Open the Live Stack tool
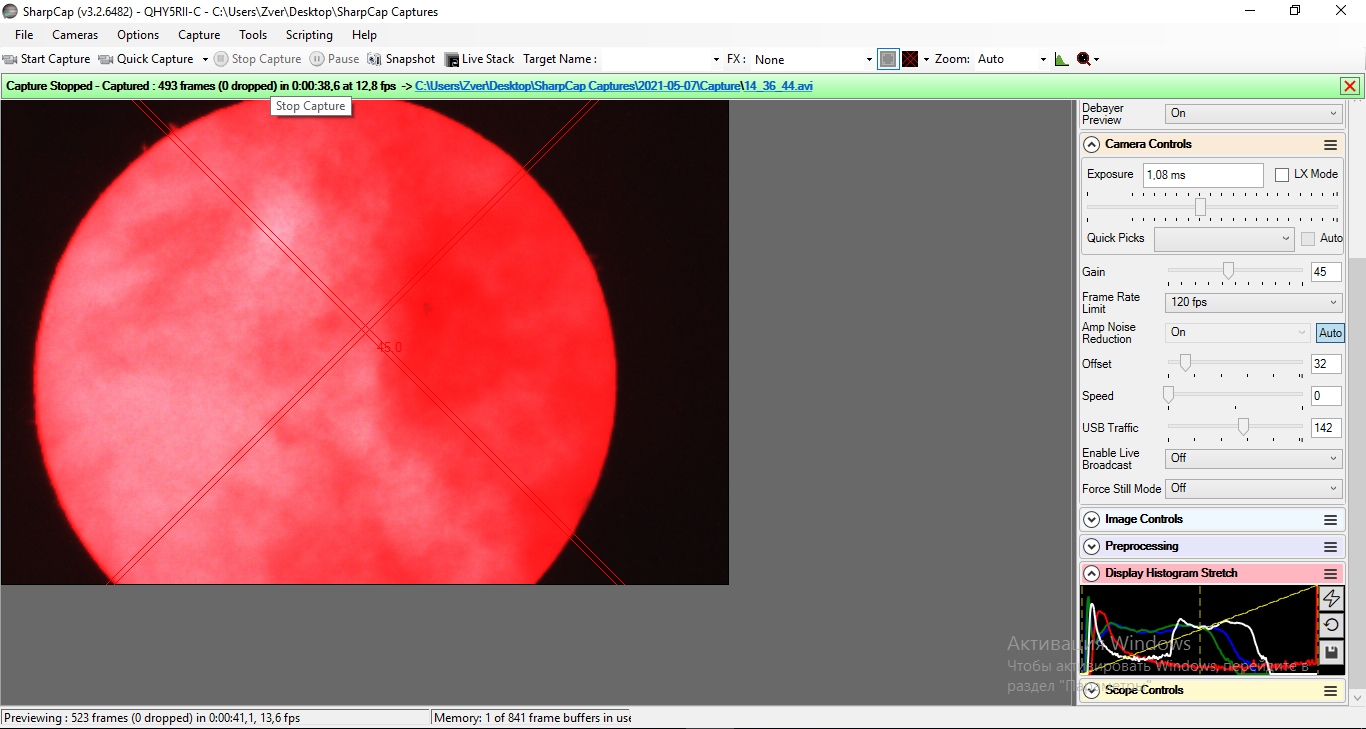Viewport: 1366px width, 729px height. pyautogui.click(x=479, y=59)
